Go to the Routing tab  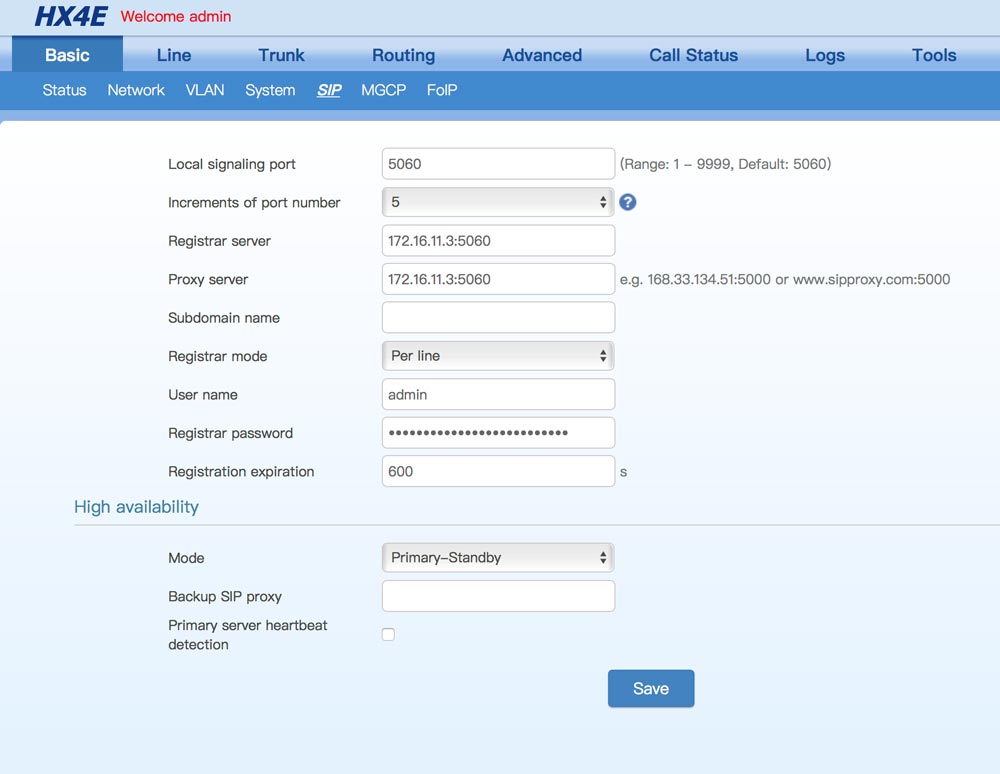[403, 55]
